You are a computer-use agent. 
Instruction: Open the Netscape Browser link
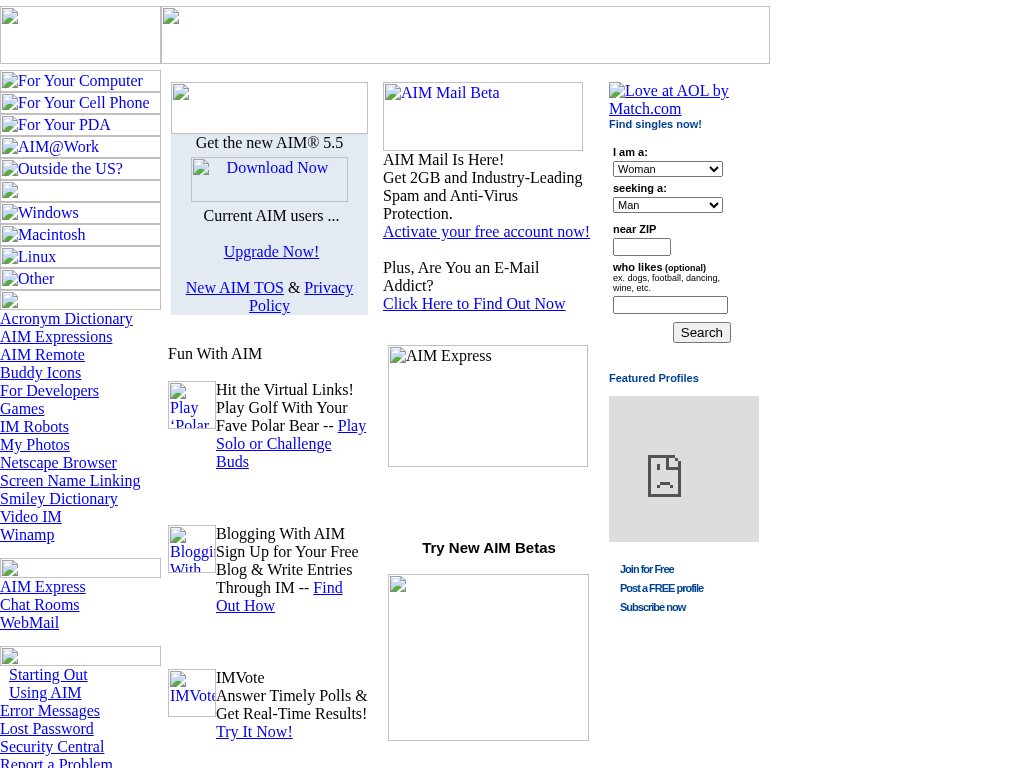58,462
